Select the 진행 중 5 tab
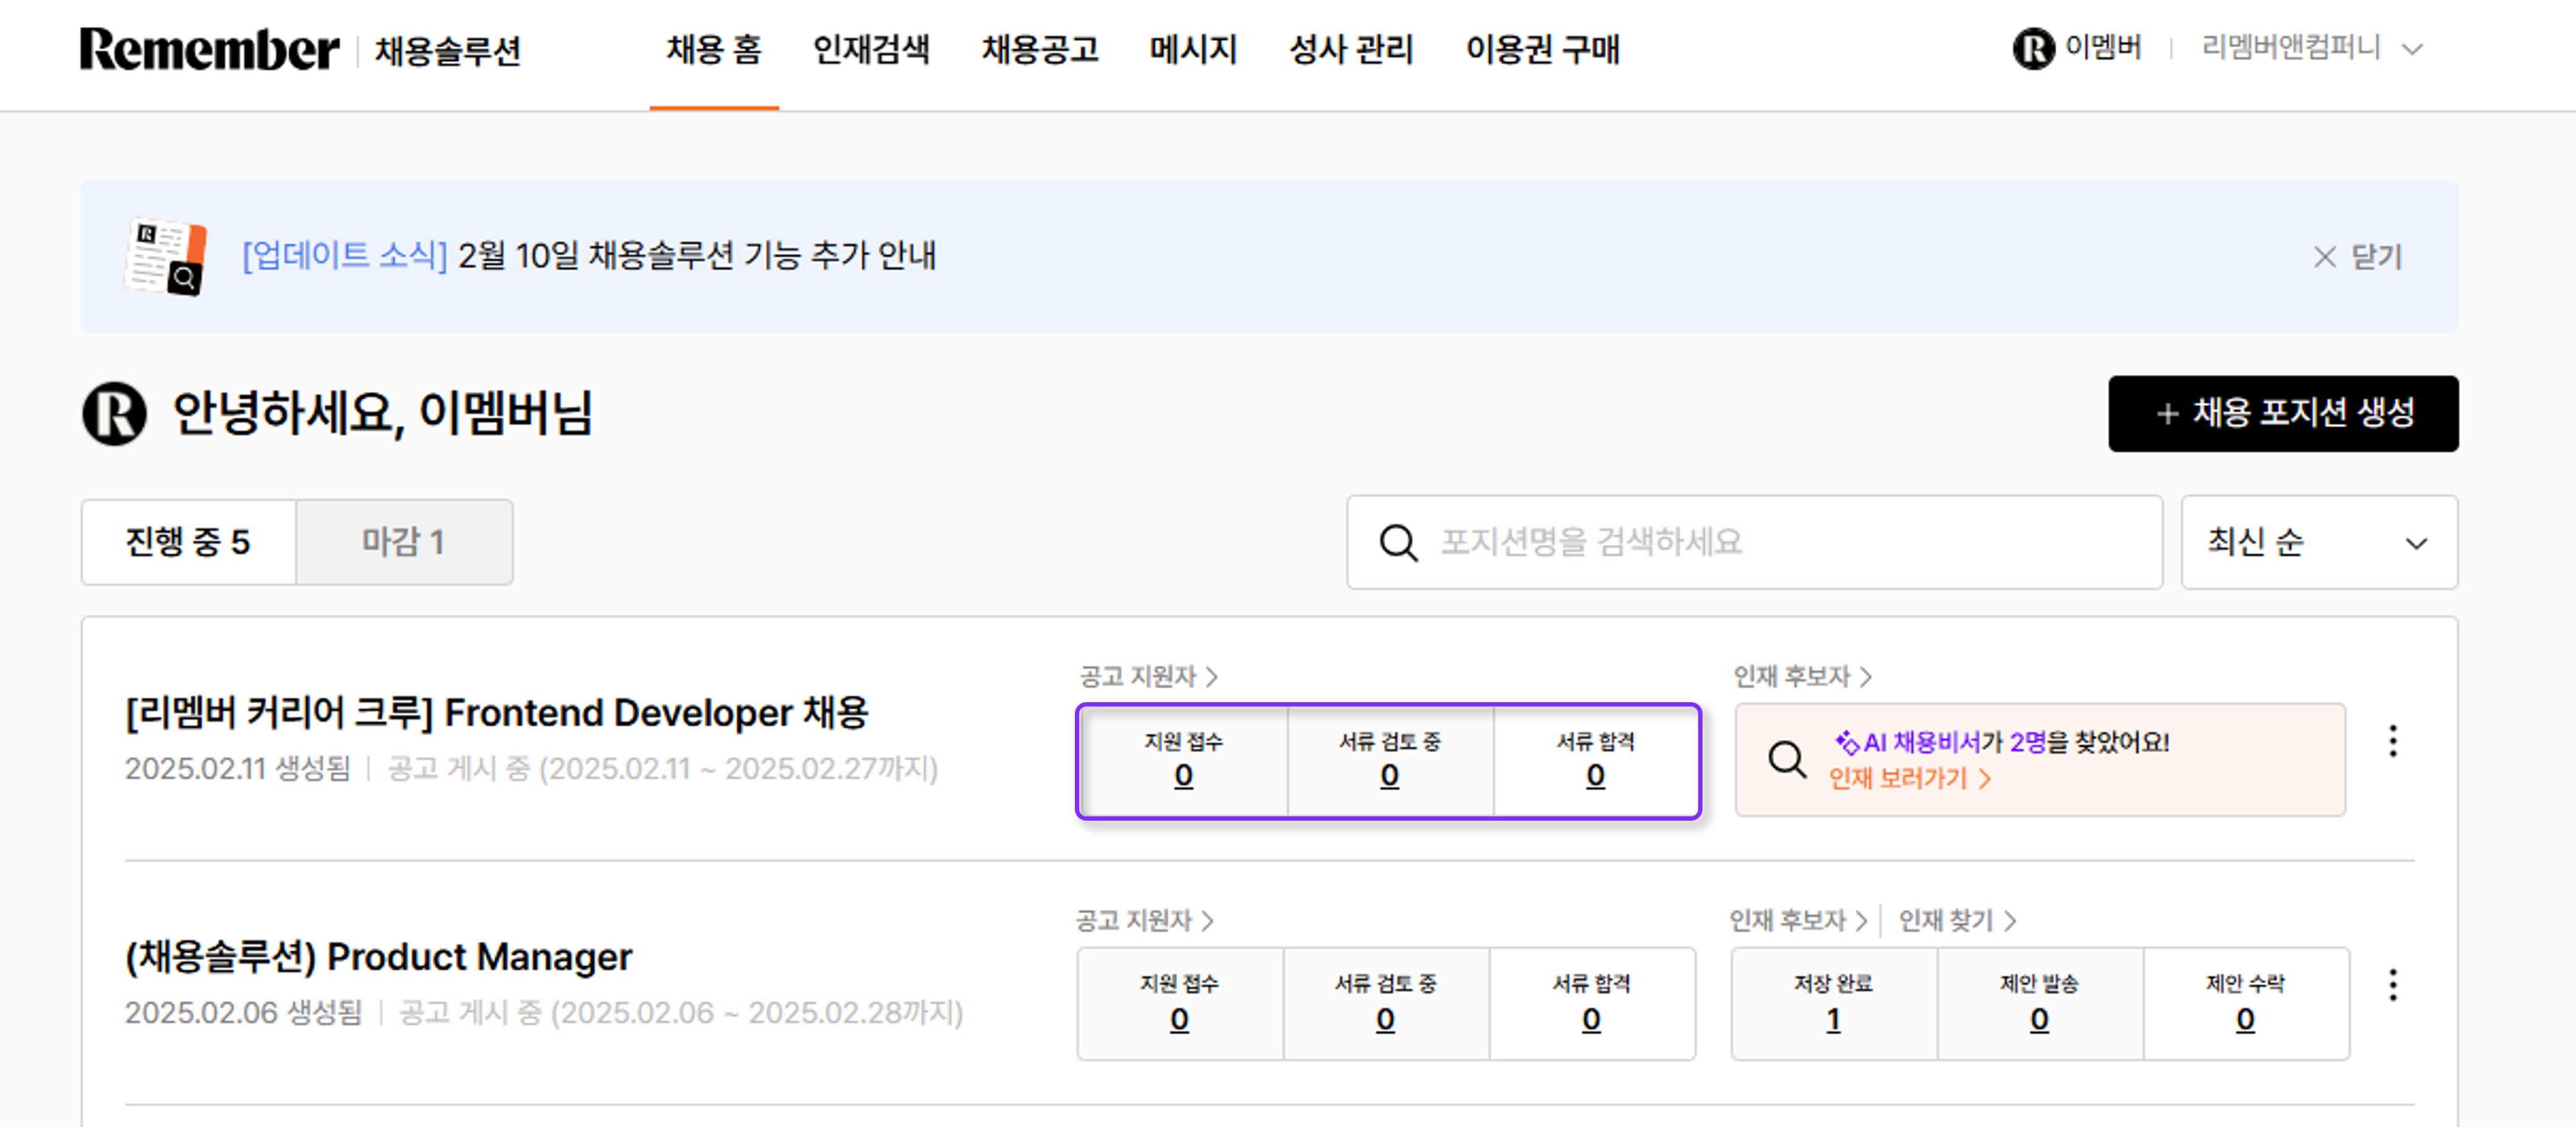The image size is (2576, 1127). coord(188,542)
